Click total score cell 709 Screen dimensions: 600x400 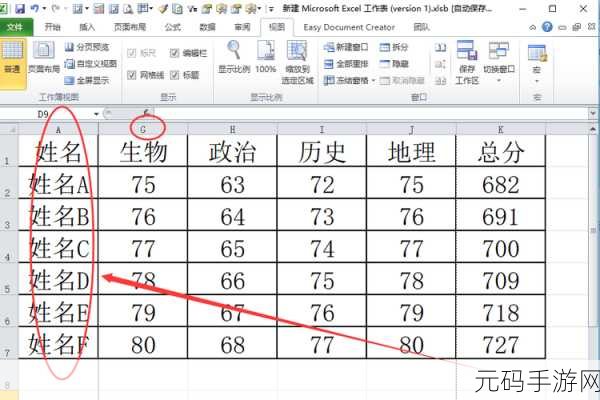click(x=501, y=279)
